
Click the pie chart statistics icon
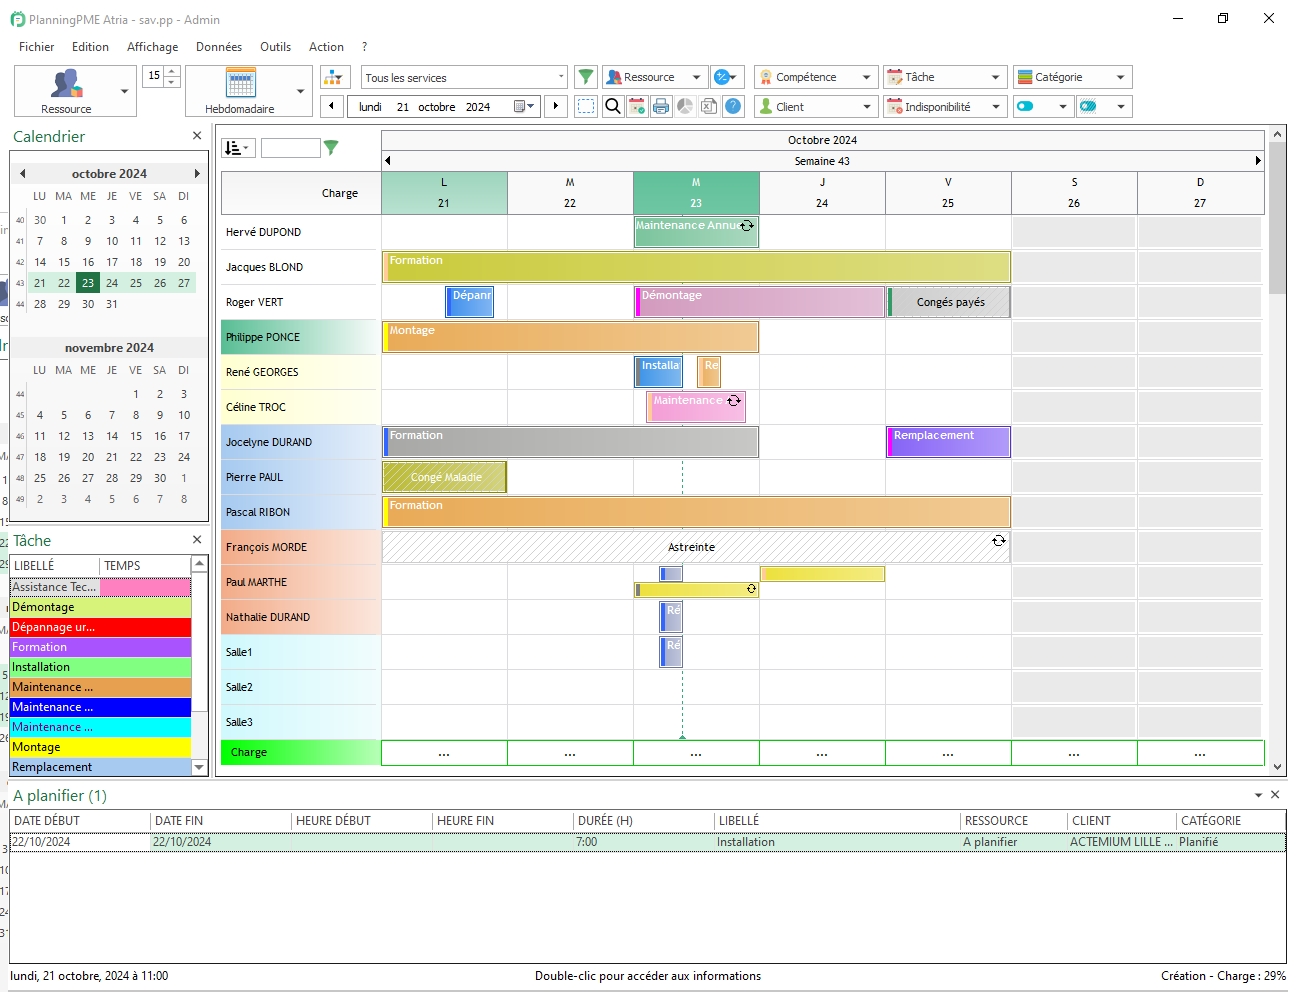point(685,106)
